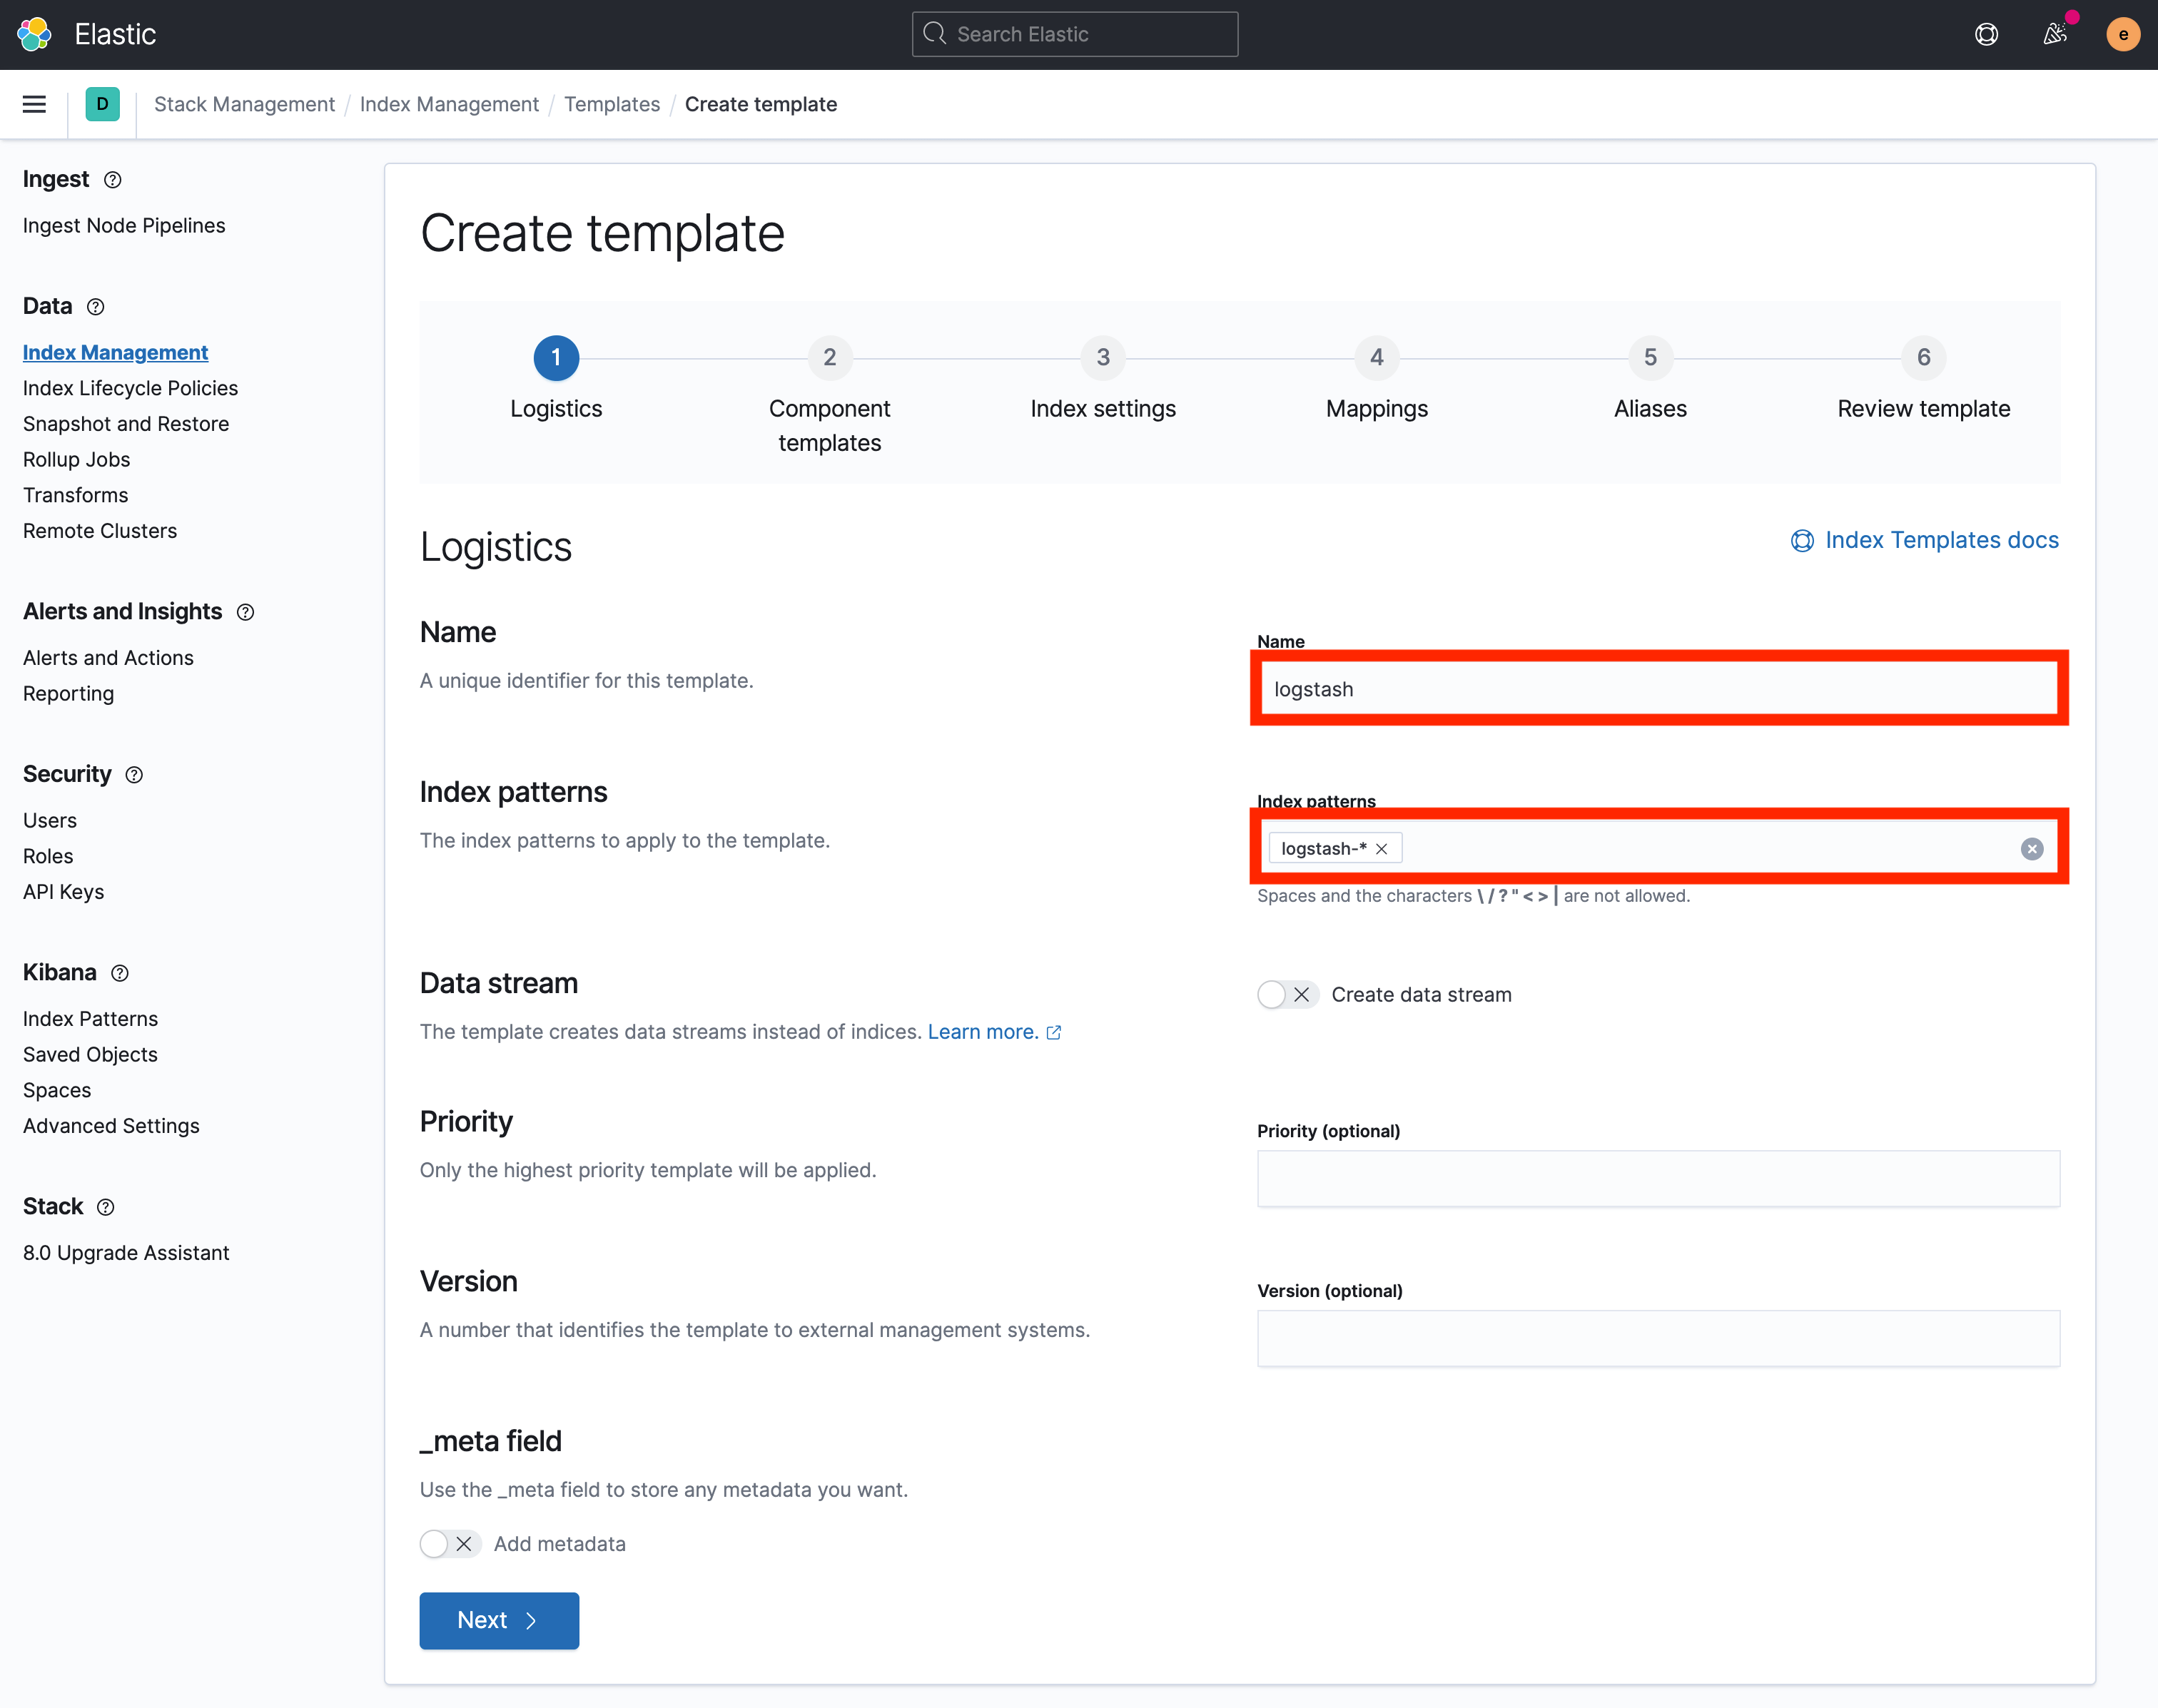
Task: Click the step 5 Aliases circle
Action: (1650, 357)
